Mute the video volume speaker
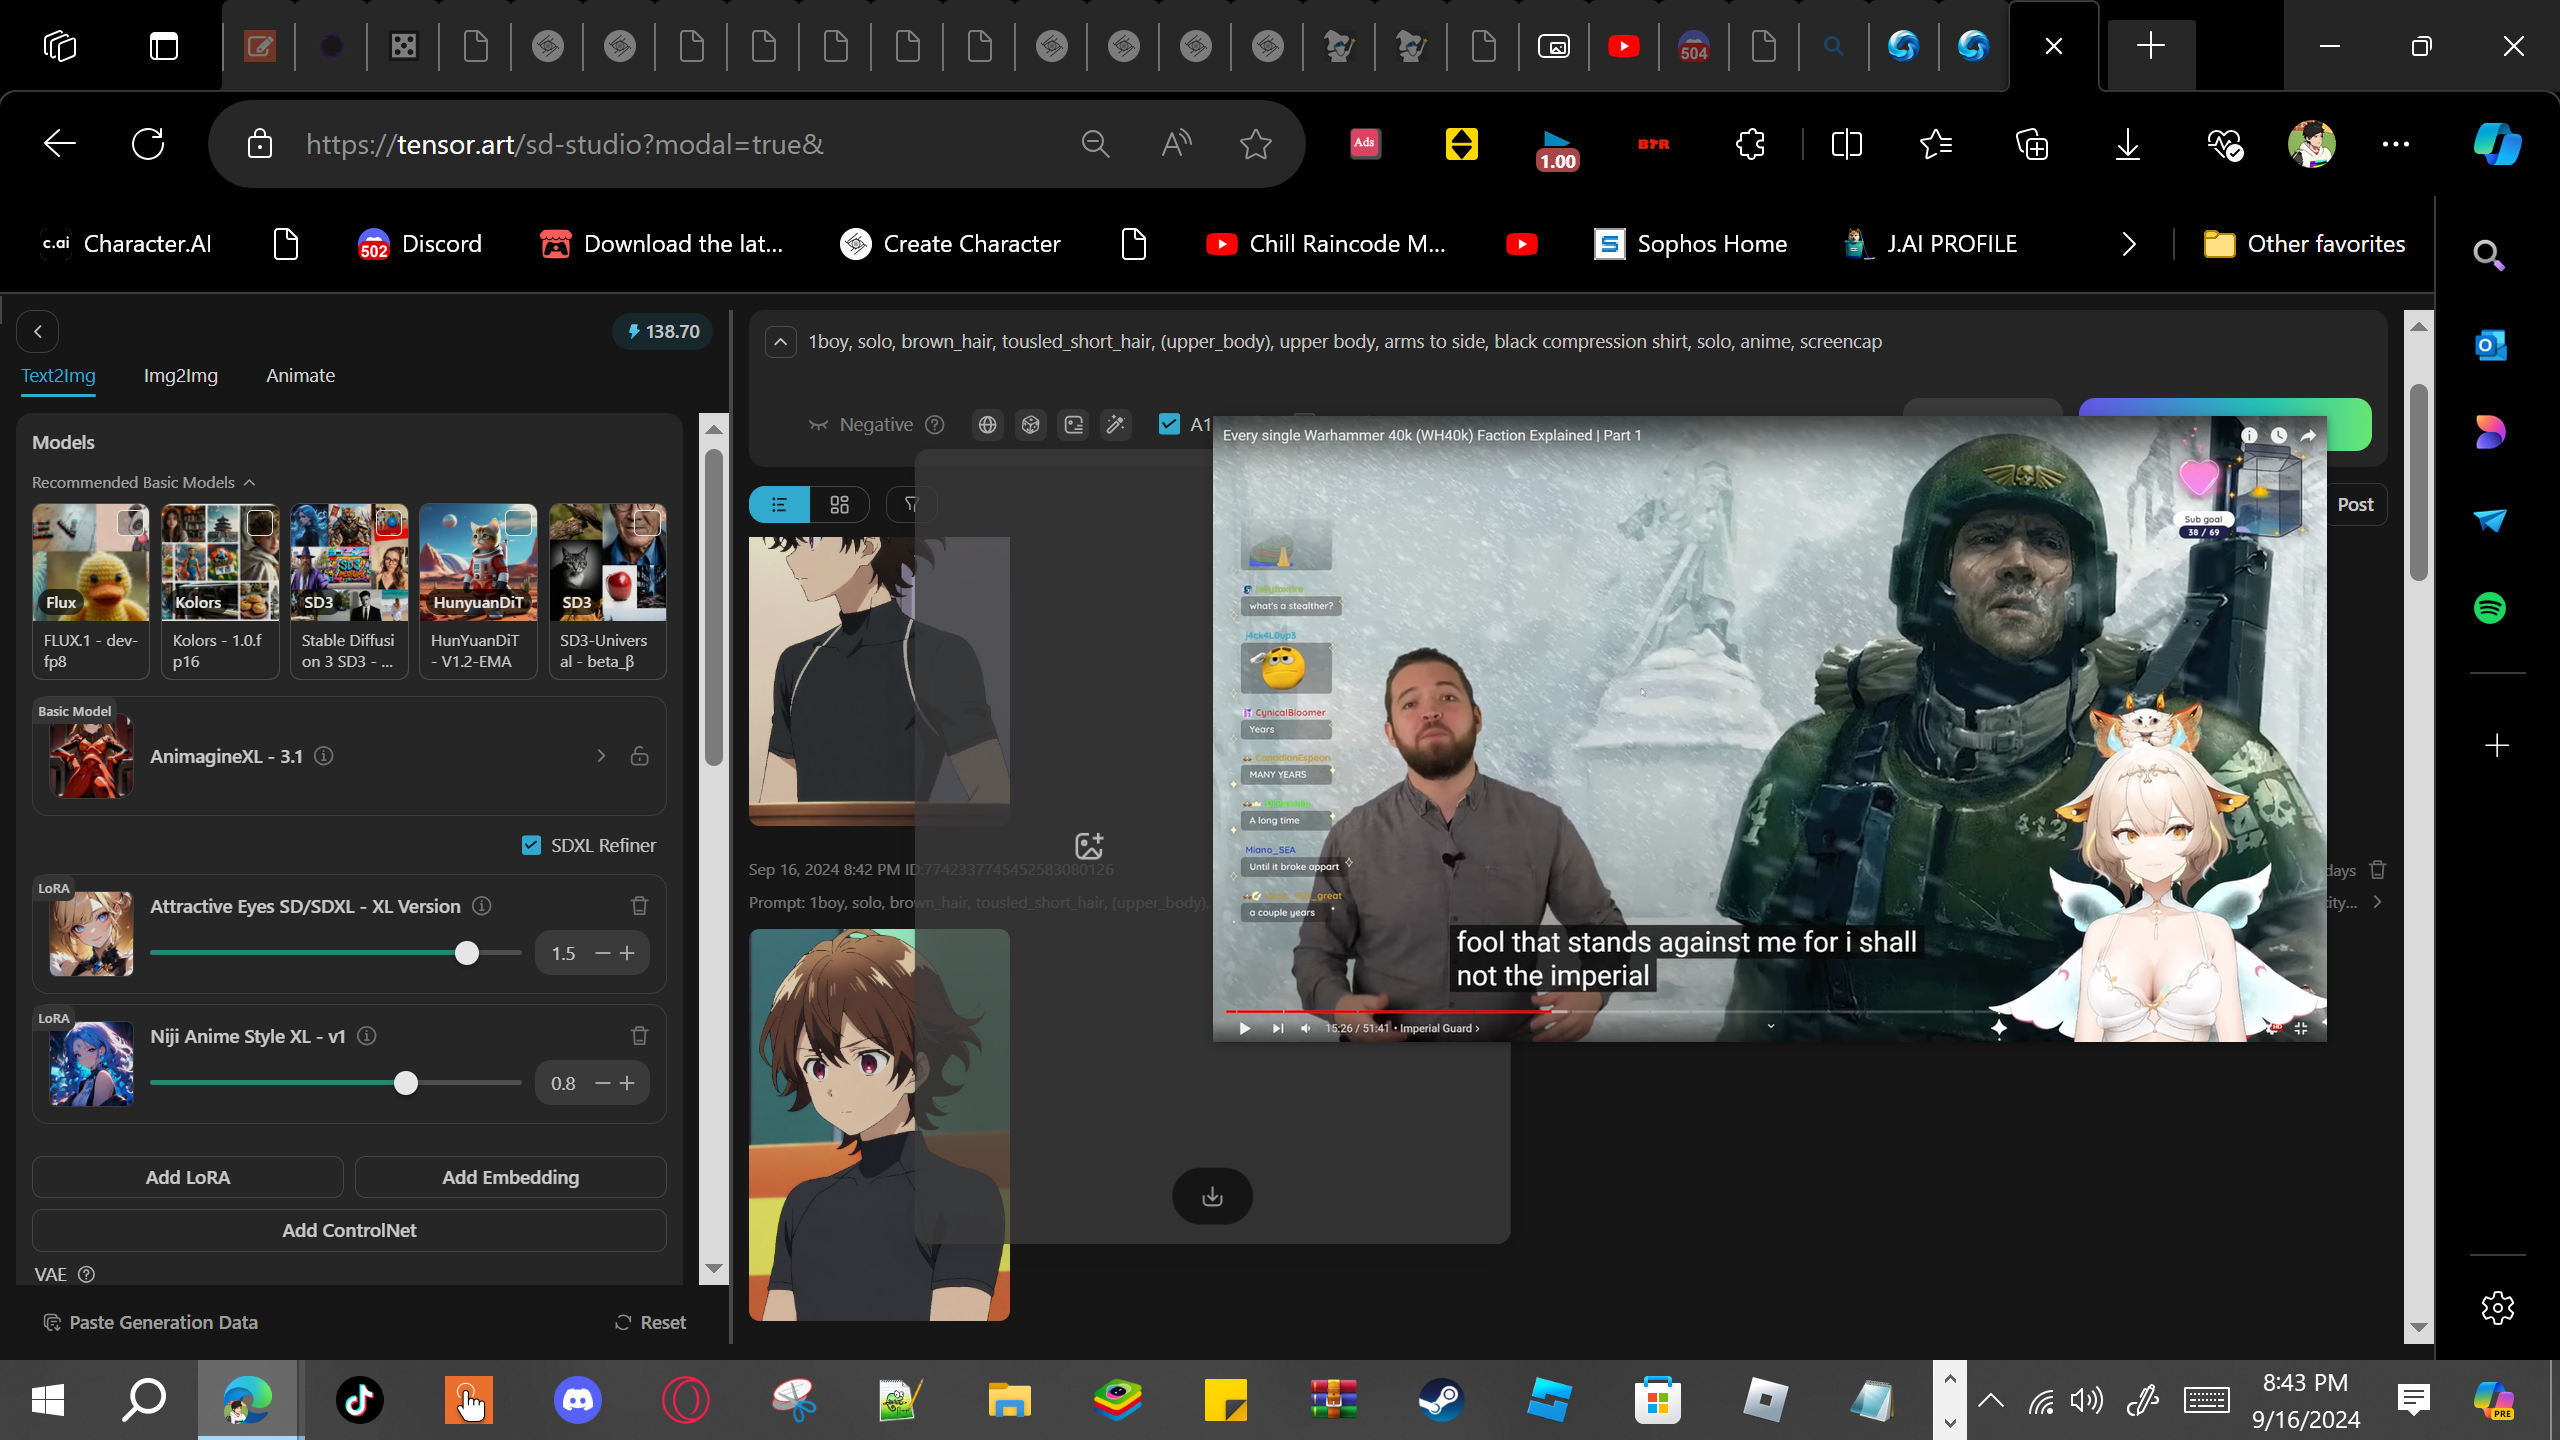Image resolution: width=2560 pixels, height=1440 pixels. tap(1305, 1028)
